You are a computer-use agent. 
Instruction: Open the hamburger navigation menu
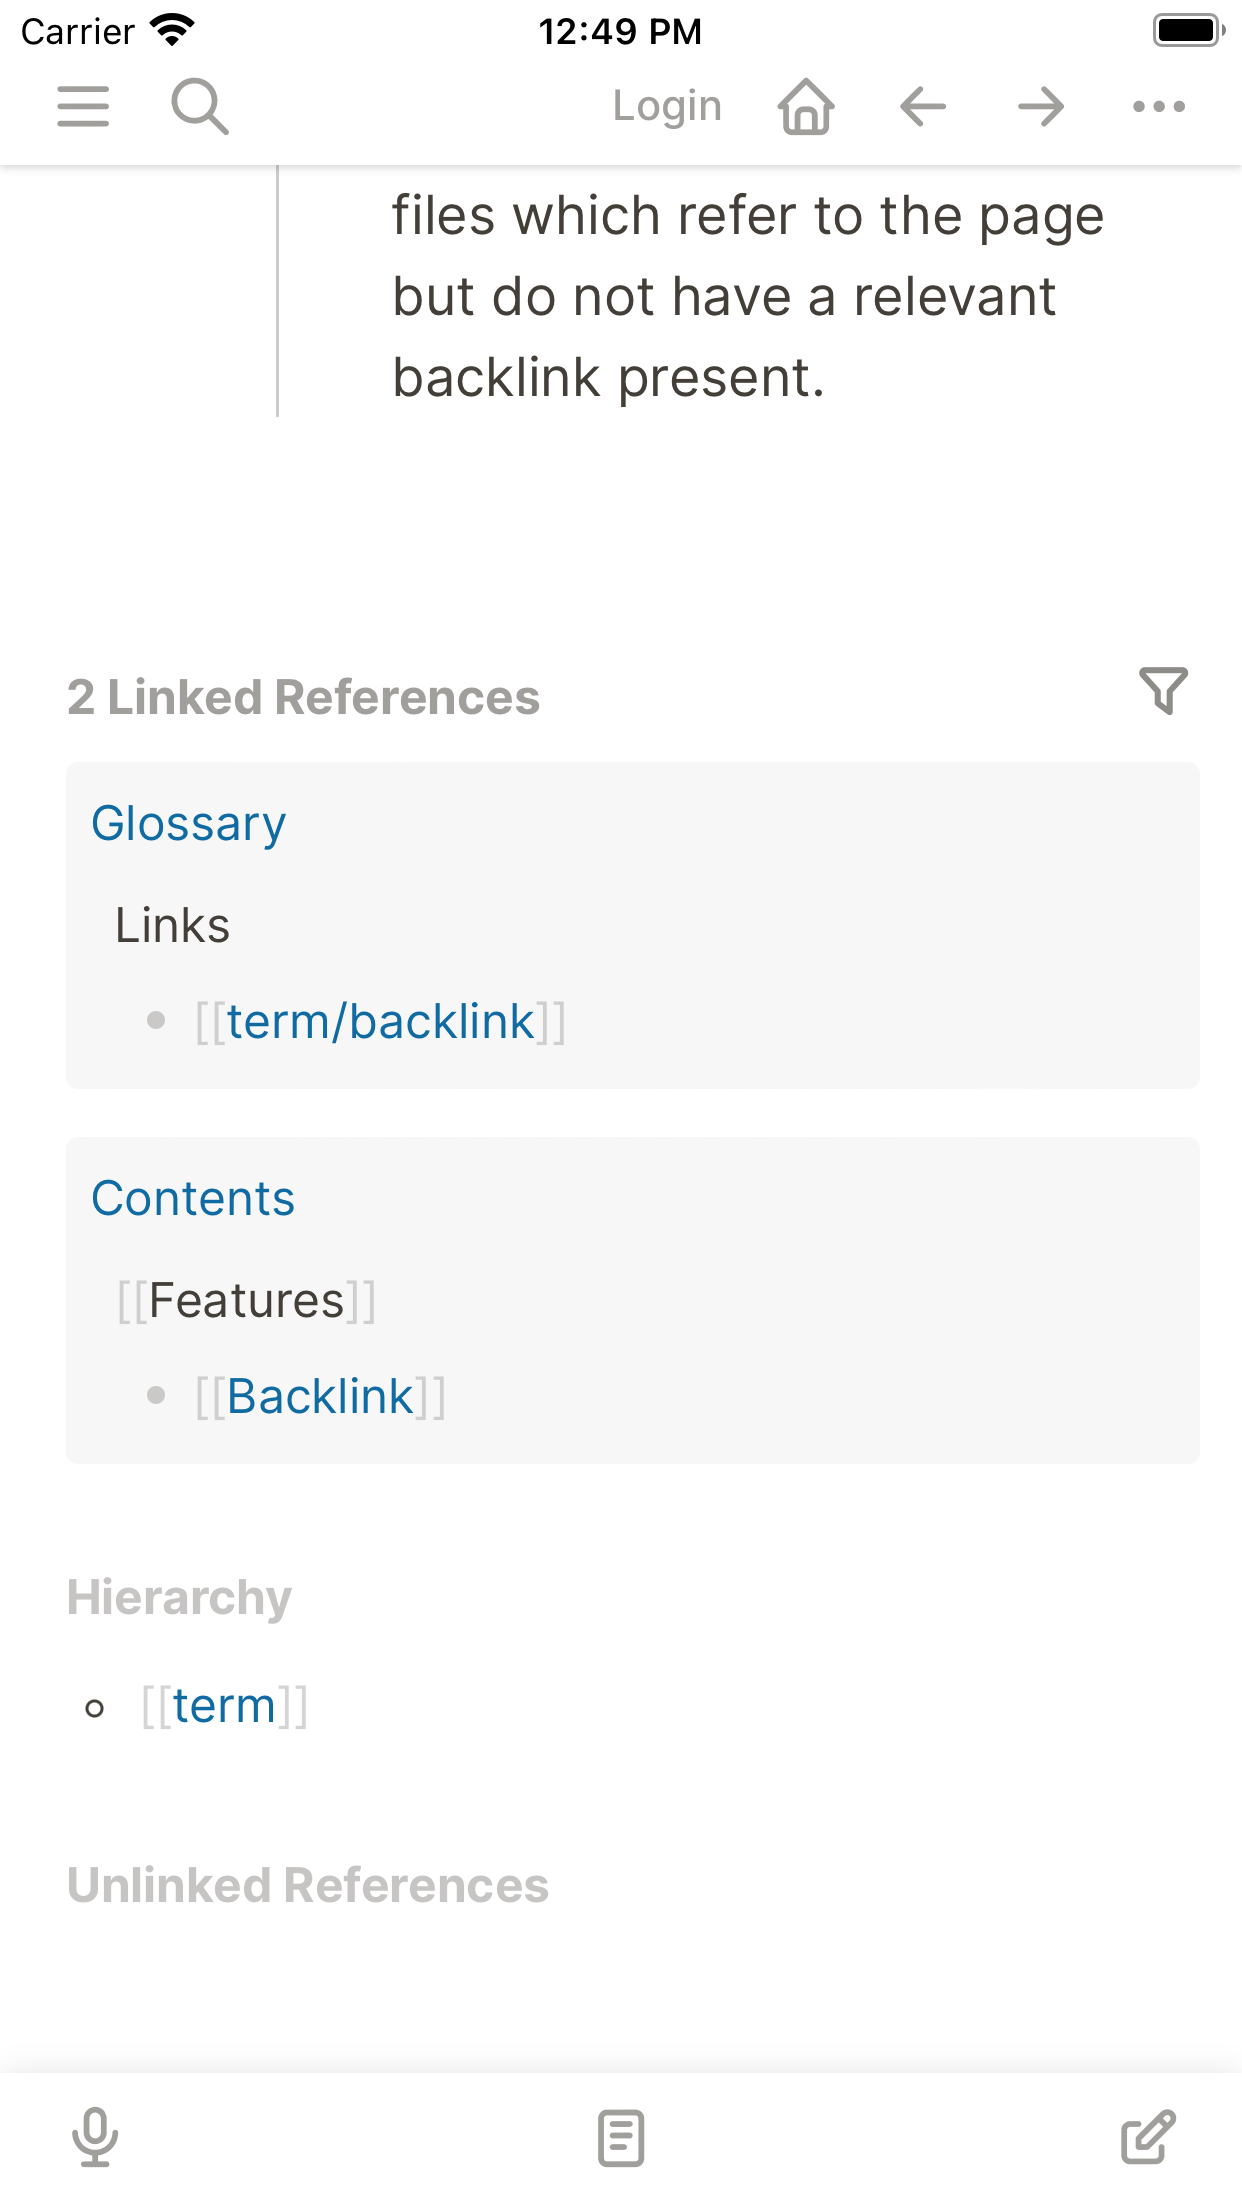pos(83,106)
